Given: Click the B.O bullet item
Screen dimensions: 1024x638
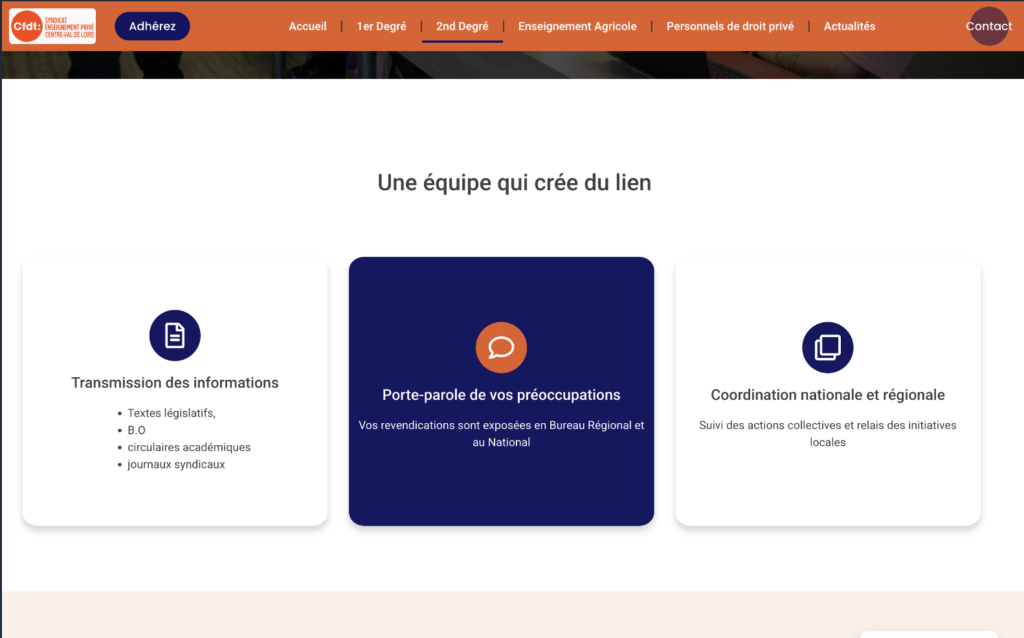Looking at the screenshot, I should 136,430.
